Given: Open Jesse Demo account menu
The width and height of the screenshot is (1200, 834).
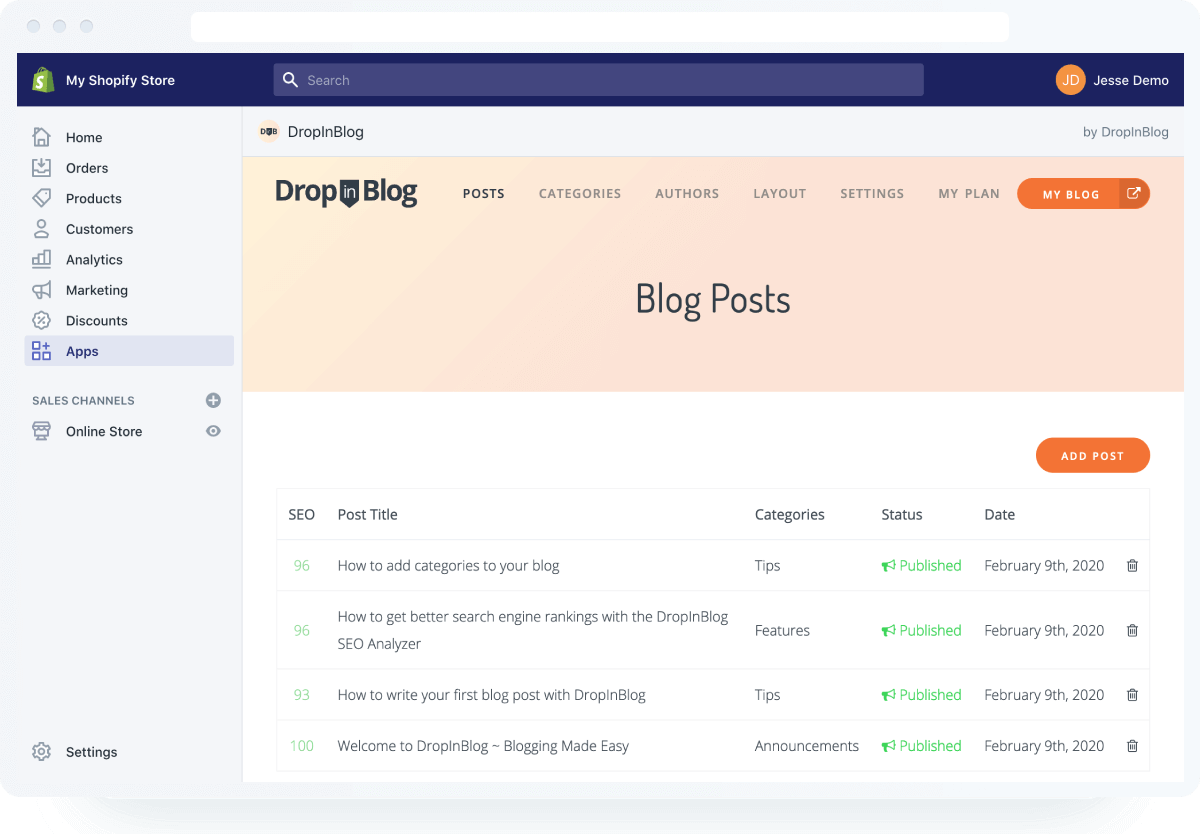Looking at the screenshot, I should 1112,80.
